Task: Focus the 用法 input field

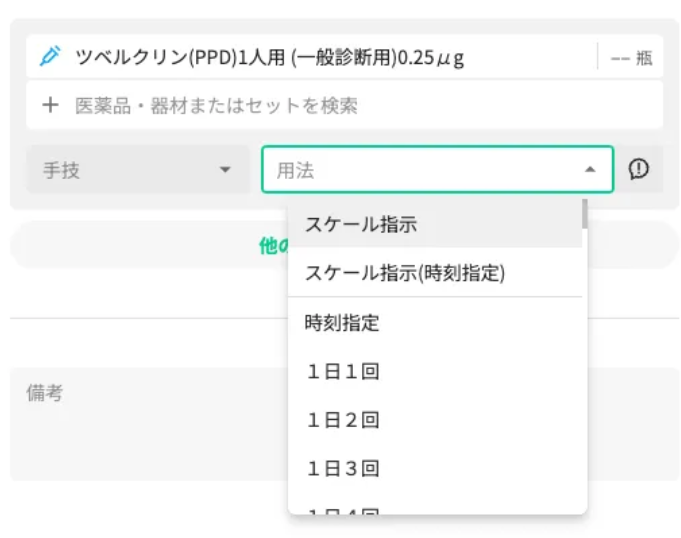Action: point(420,170)
